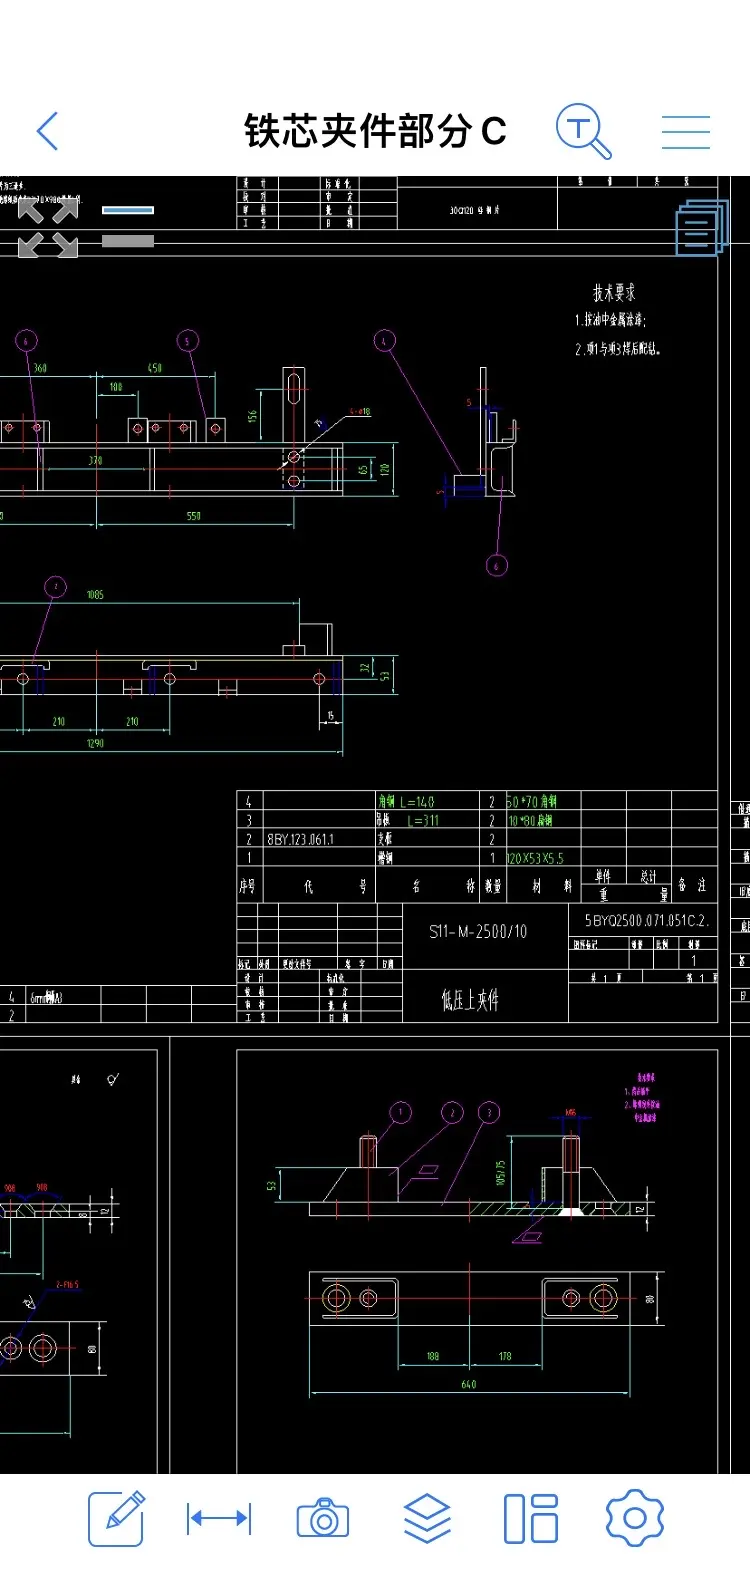This screenshot has height=1594, width=750.
Task: Tap the 技术要求 heading in the drawing
Action: coord(614,293)
